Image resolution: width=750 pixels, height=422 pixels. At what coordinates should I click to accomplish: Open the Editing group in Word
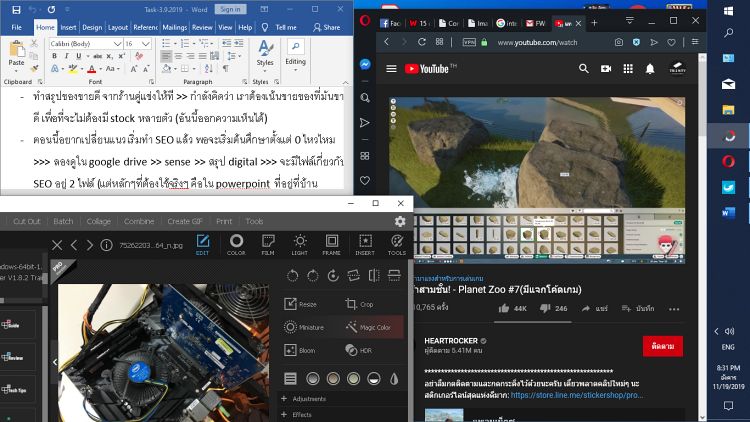point(296,54)
